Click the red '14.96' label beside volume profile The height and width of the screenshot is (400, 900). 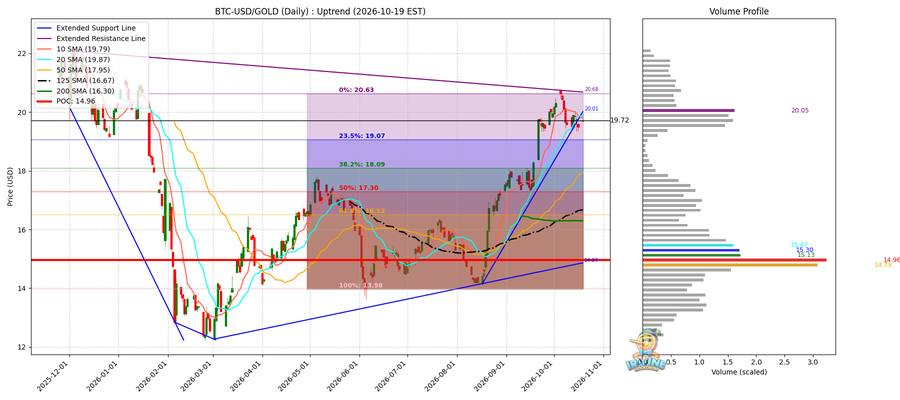click(x=891, y=259)
